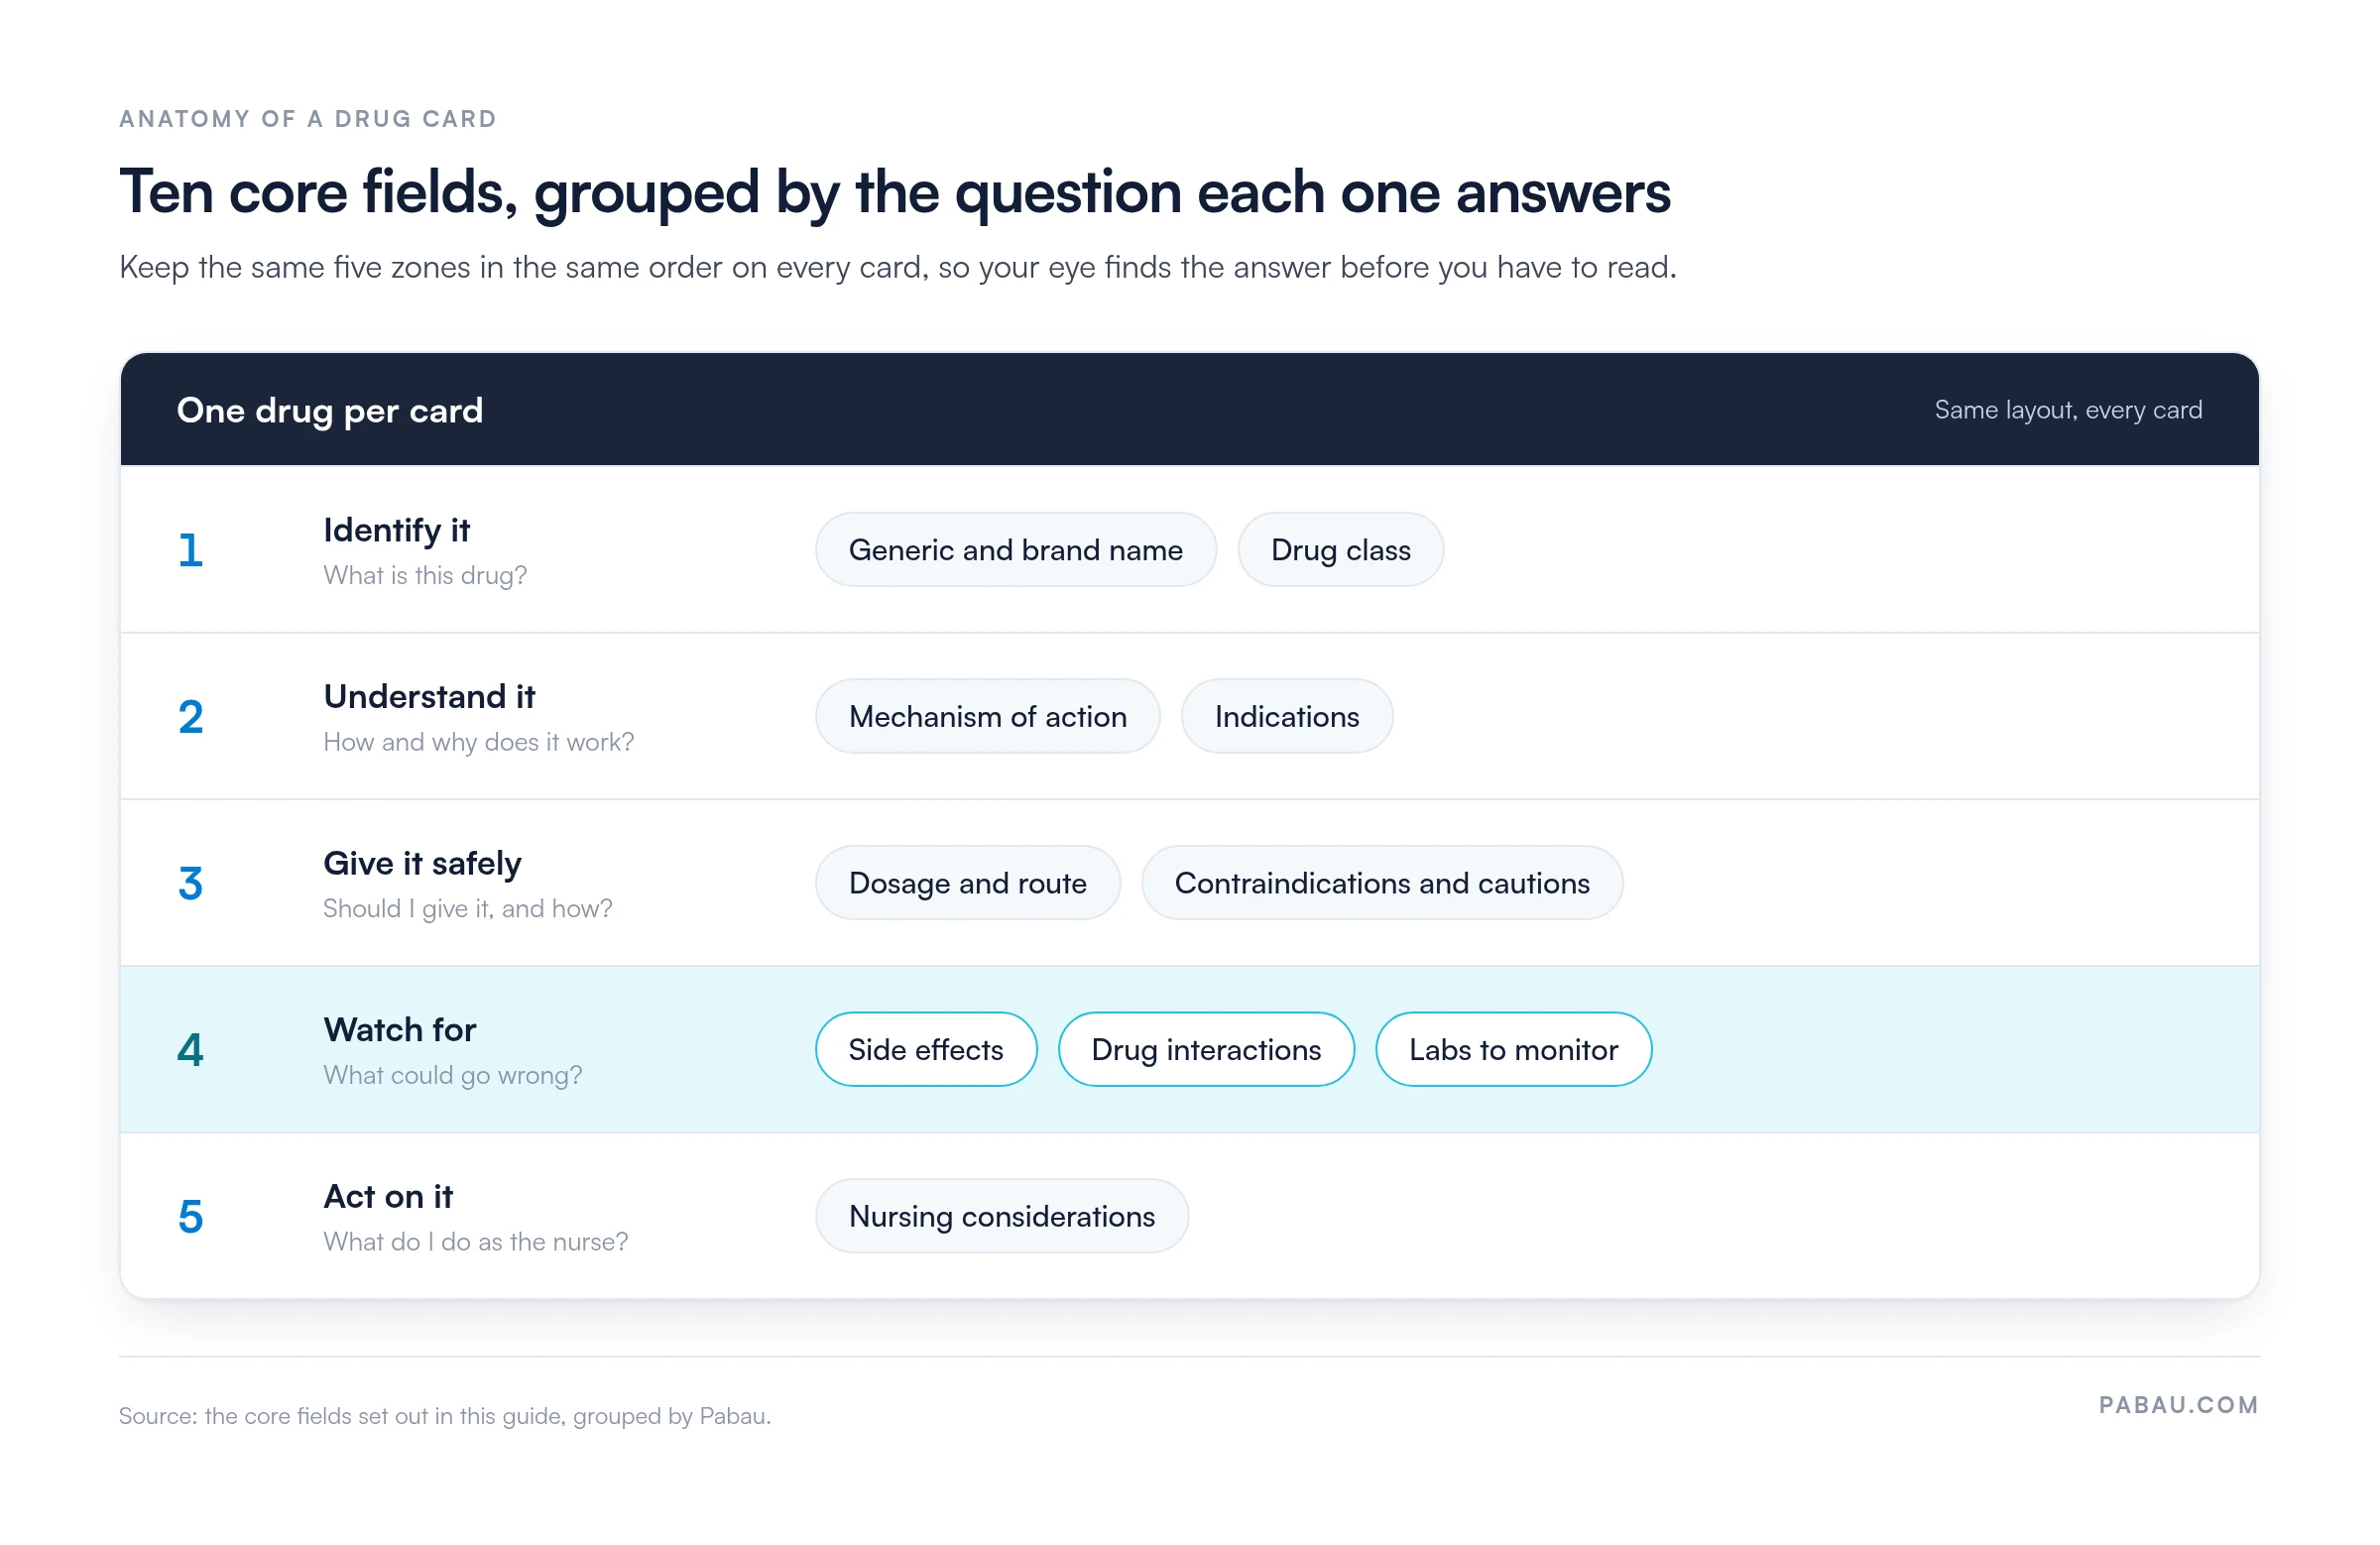Click the number 4 zone marker

190,1050
